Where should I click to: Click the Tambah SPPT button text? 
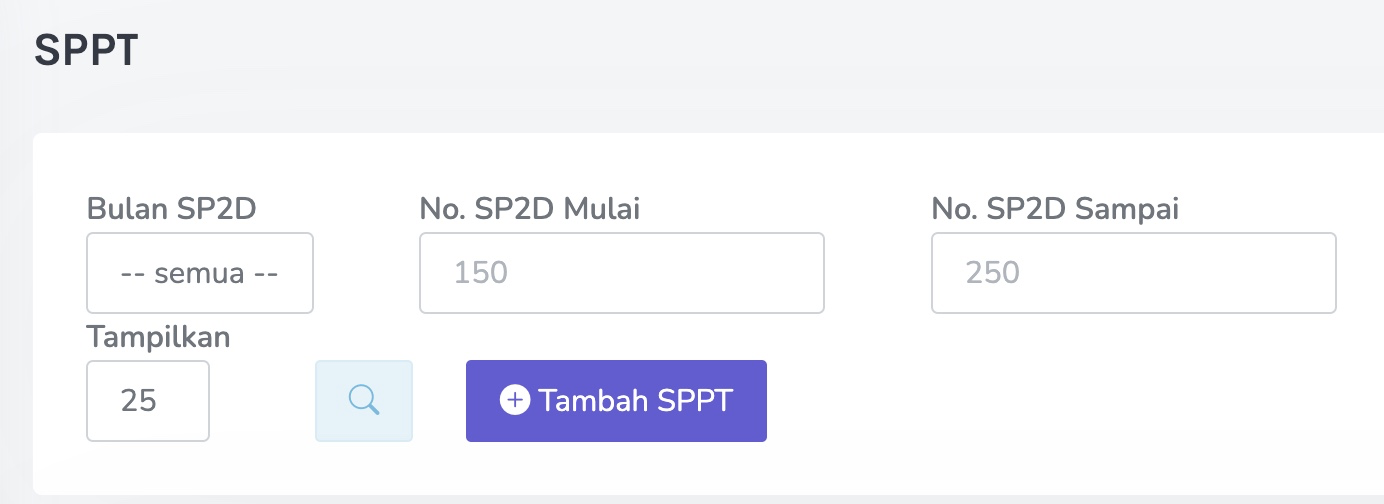click(636, 401)
